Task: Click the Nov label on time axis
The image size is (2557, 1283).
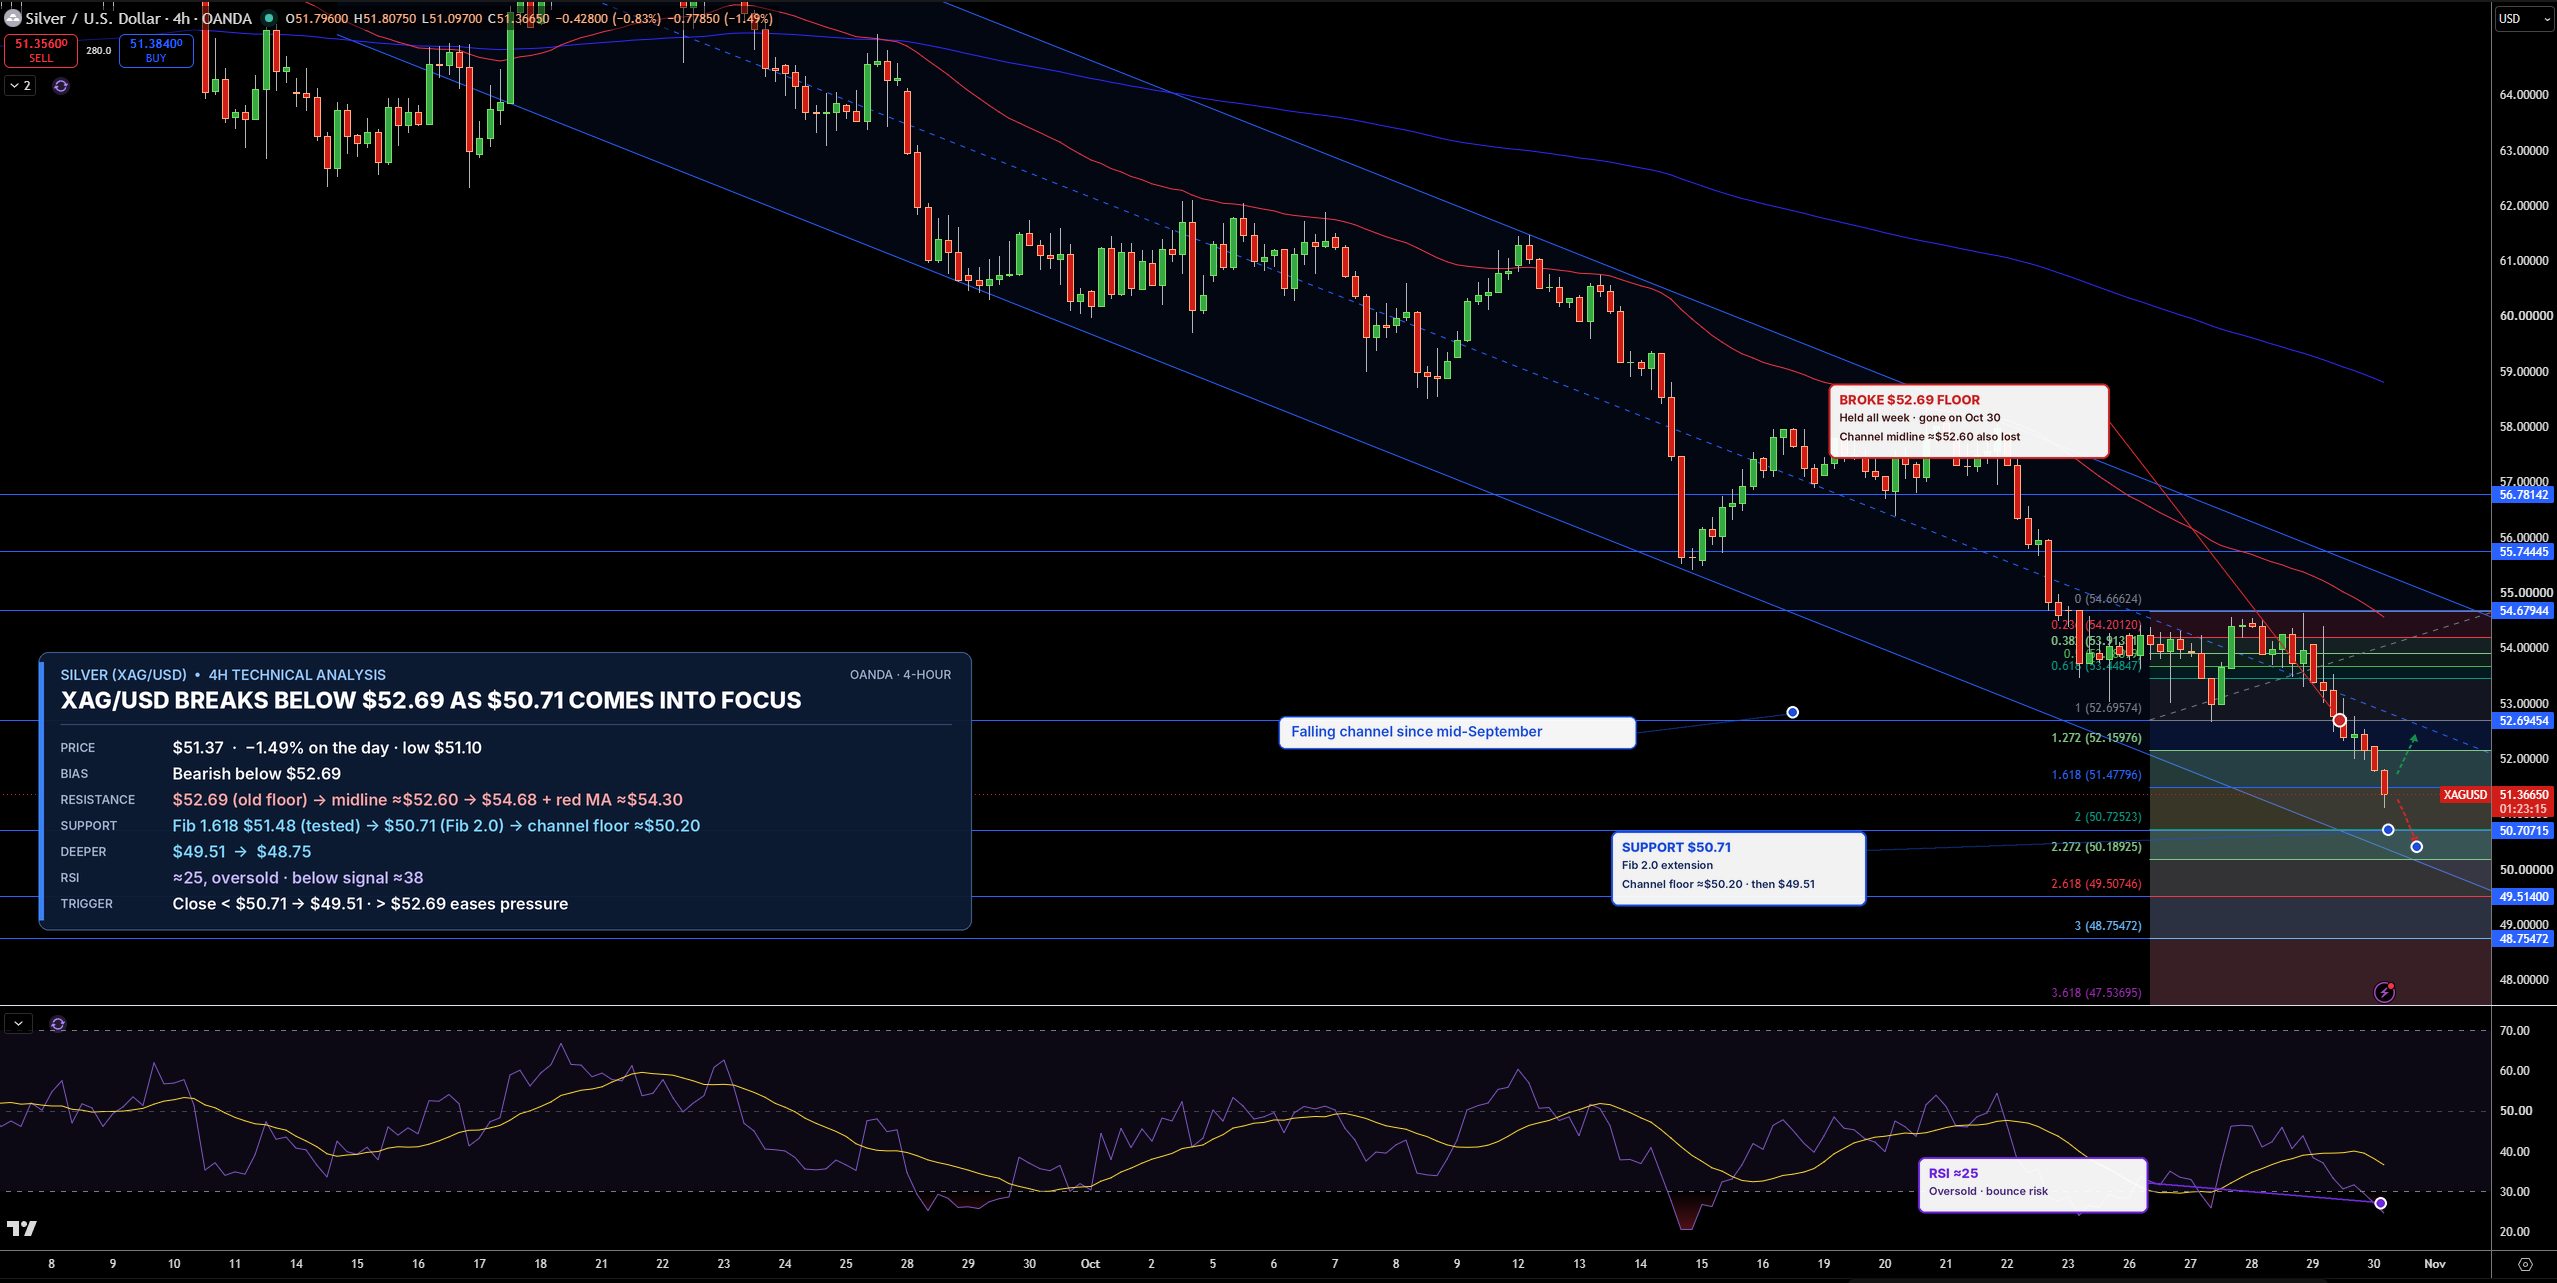Action: [2435, 1264]
